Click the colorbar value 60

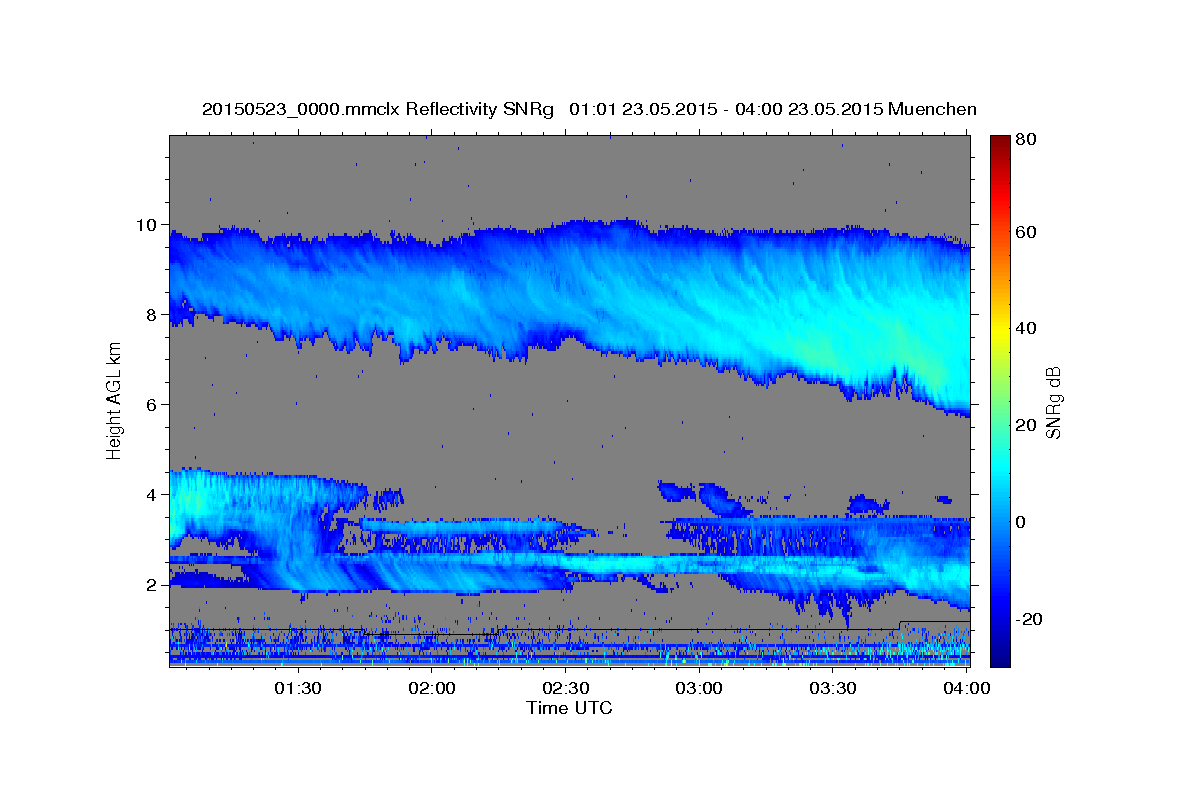(x=1028, y=232)
